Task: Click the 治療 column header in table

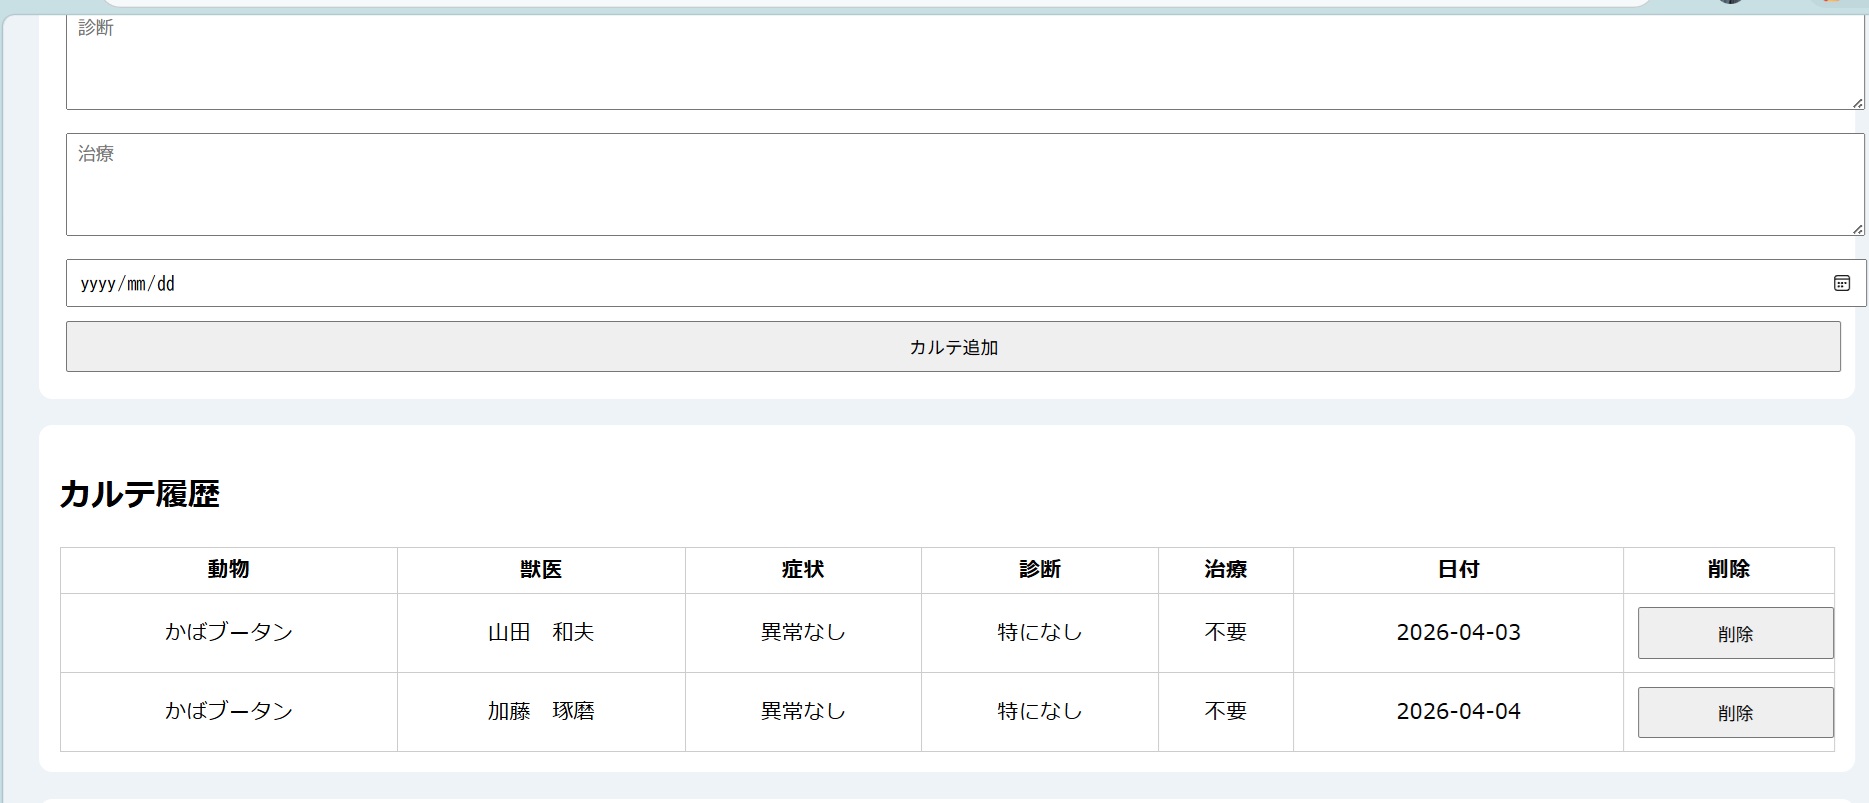Action: pyautogui.click(x=1225, y=570)
